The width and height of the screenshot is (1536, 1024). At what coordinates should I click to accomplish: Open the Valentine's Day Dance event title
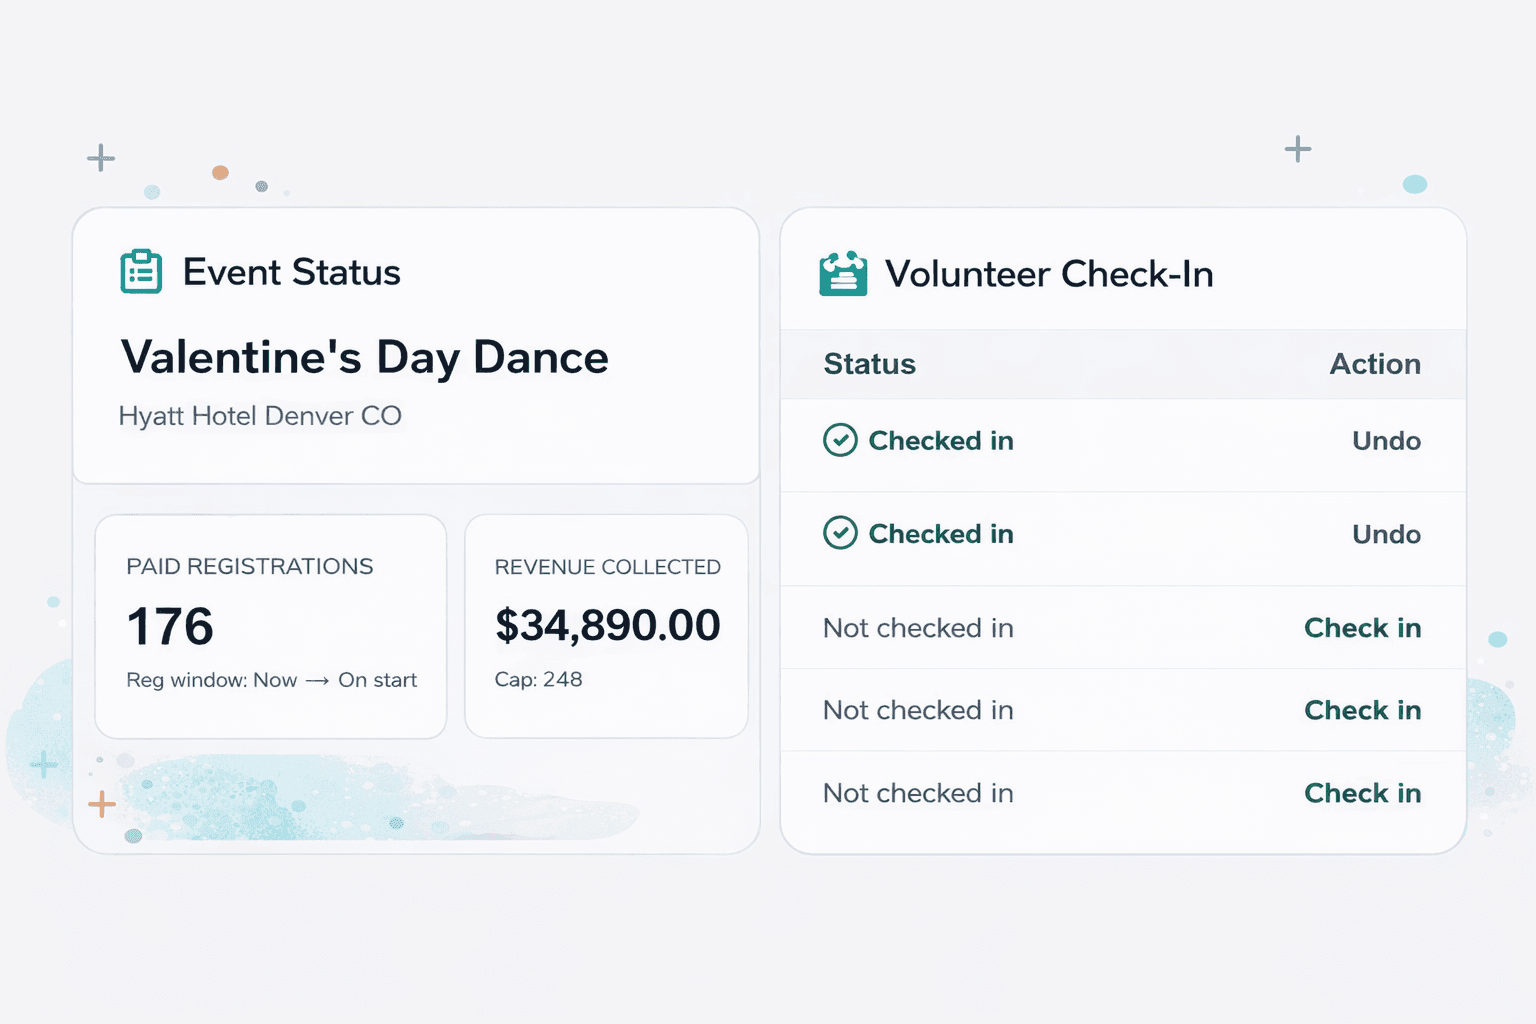click(364, 357)
